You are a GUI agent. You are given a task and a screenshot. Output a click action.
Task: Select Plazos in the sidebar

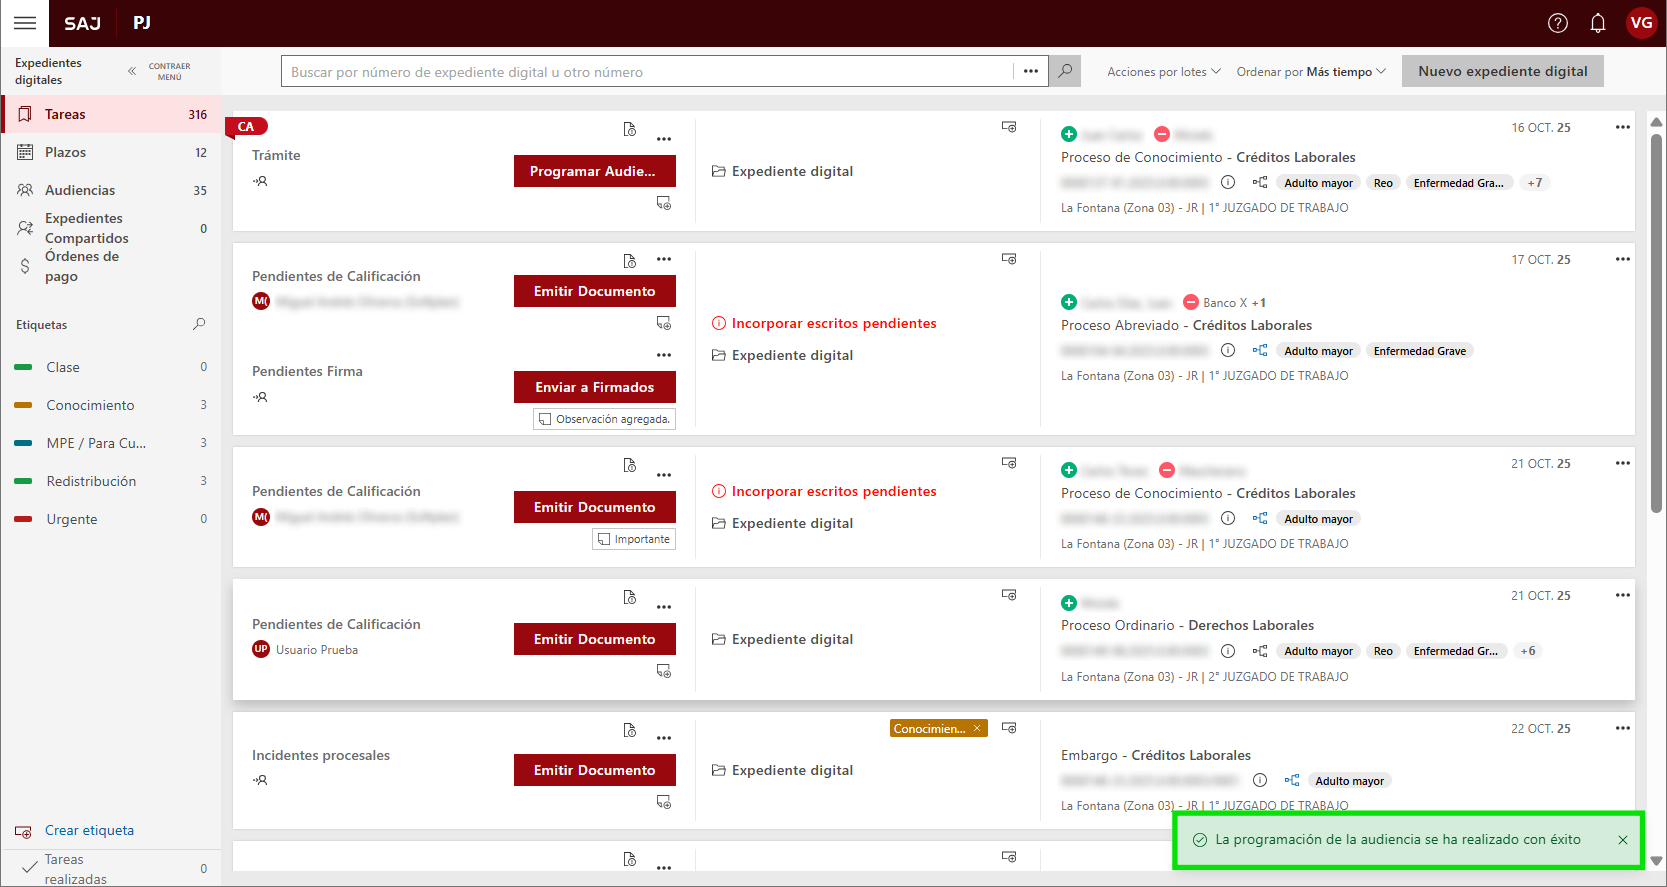point(66,152)
